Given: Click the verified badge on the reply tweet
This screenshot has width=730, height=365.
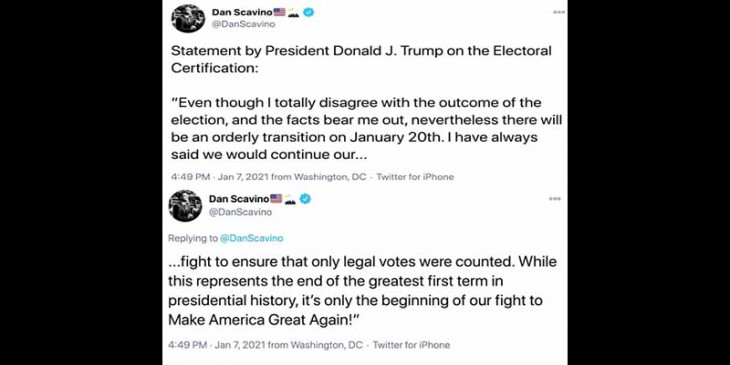Looking at the screenshot, I should tap(305, 199).
